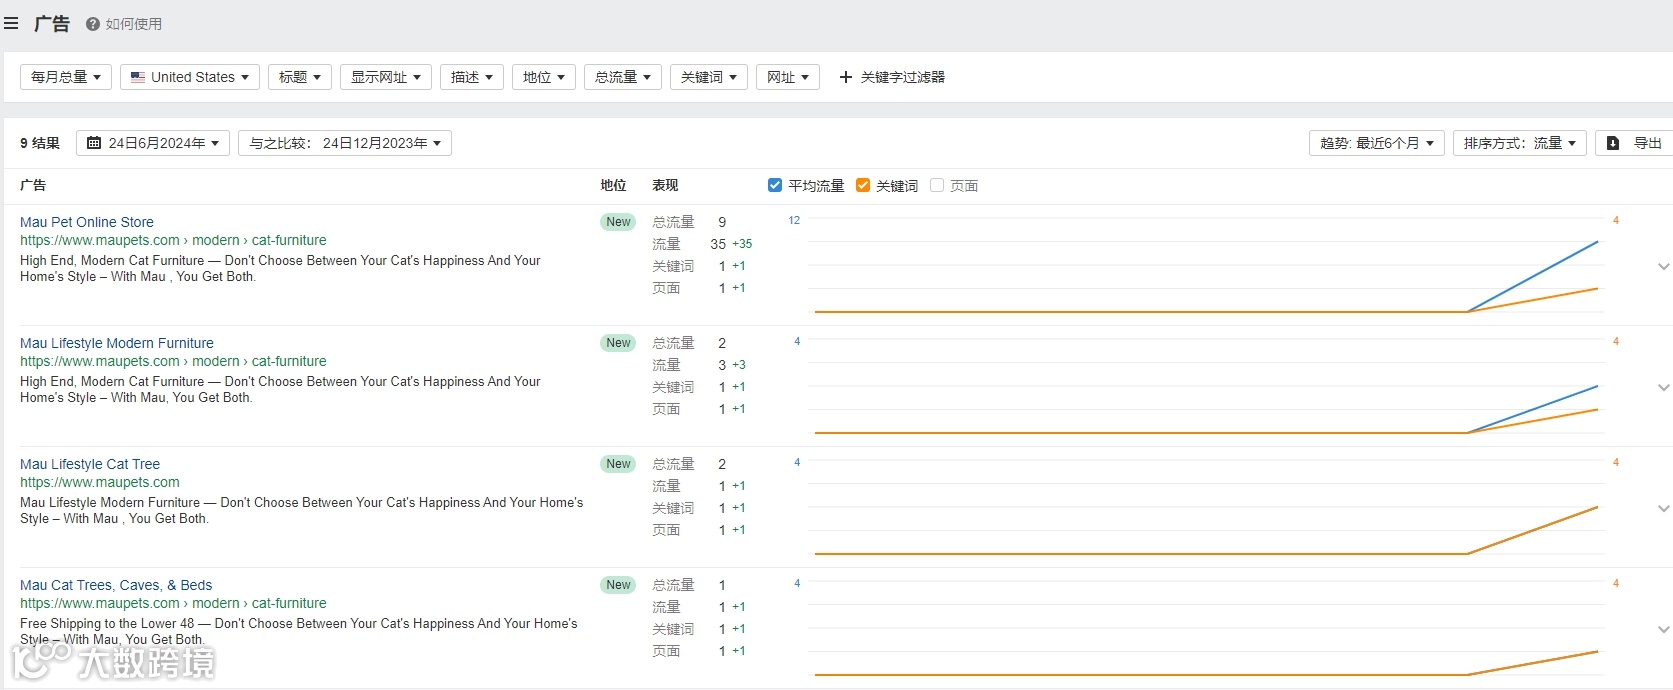Click the trend chart for Mau Lifestyle Cat Tree

(1206, 508)
